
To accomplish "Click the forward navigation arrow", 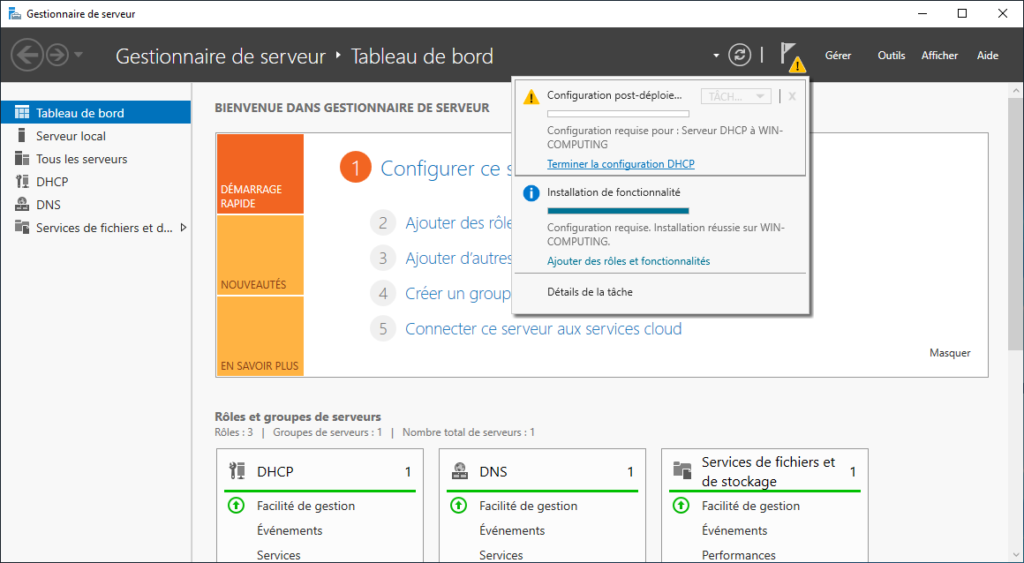I will click(x=57, y=55).
